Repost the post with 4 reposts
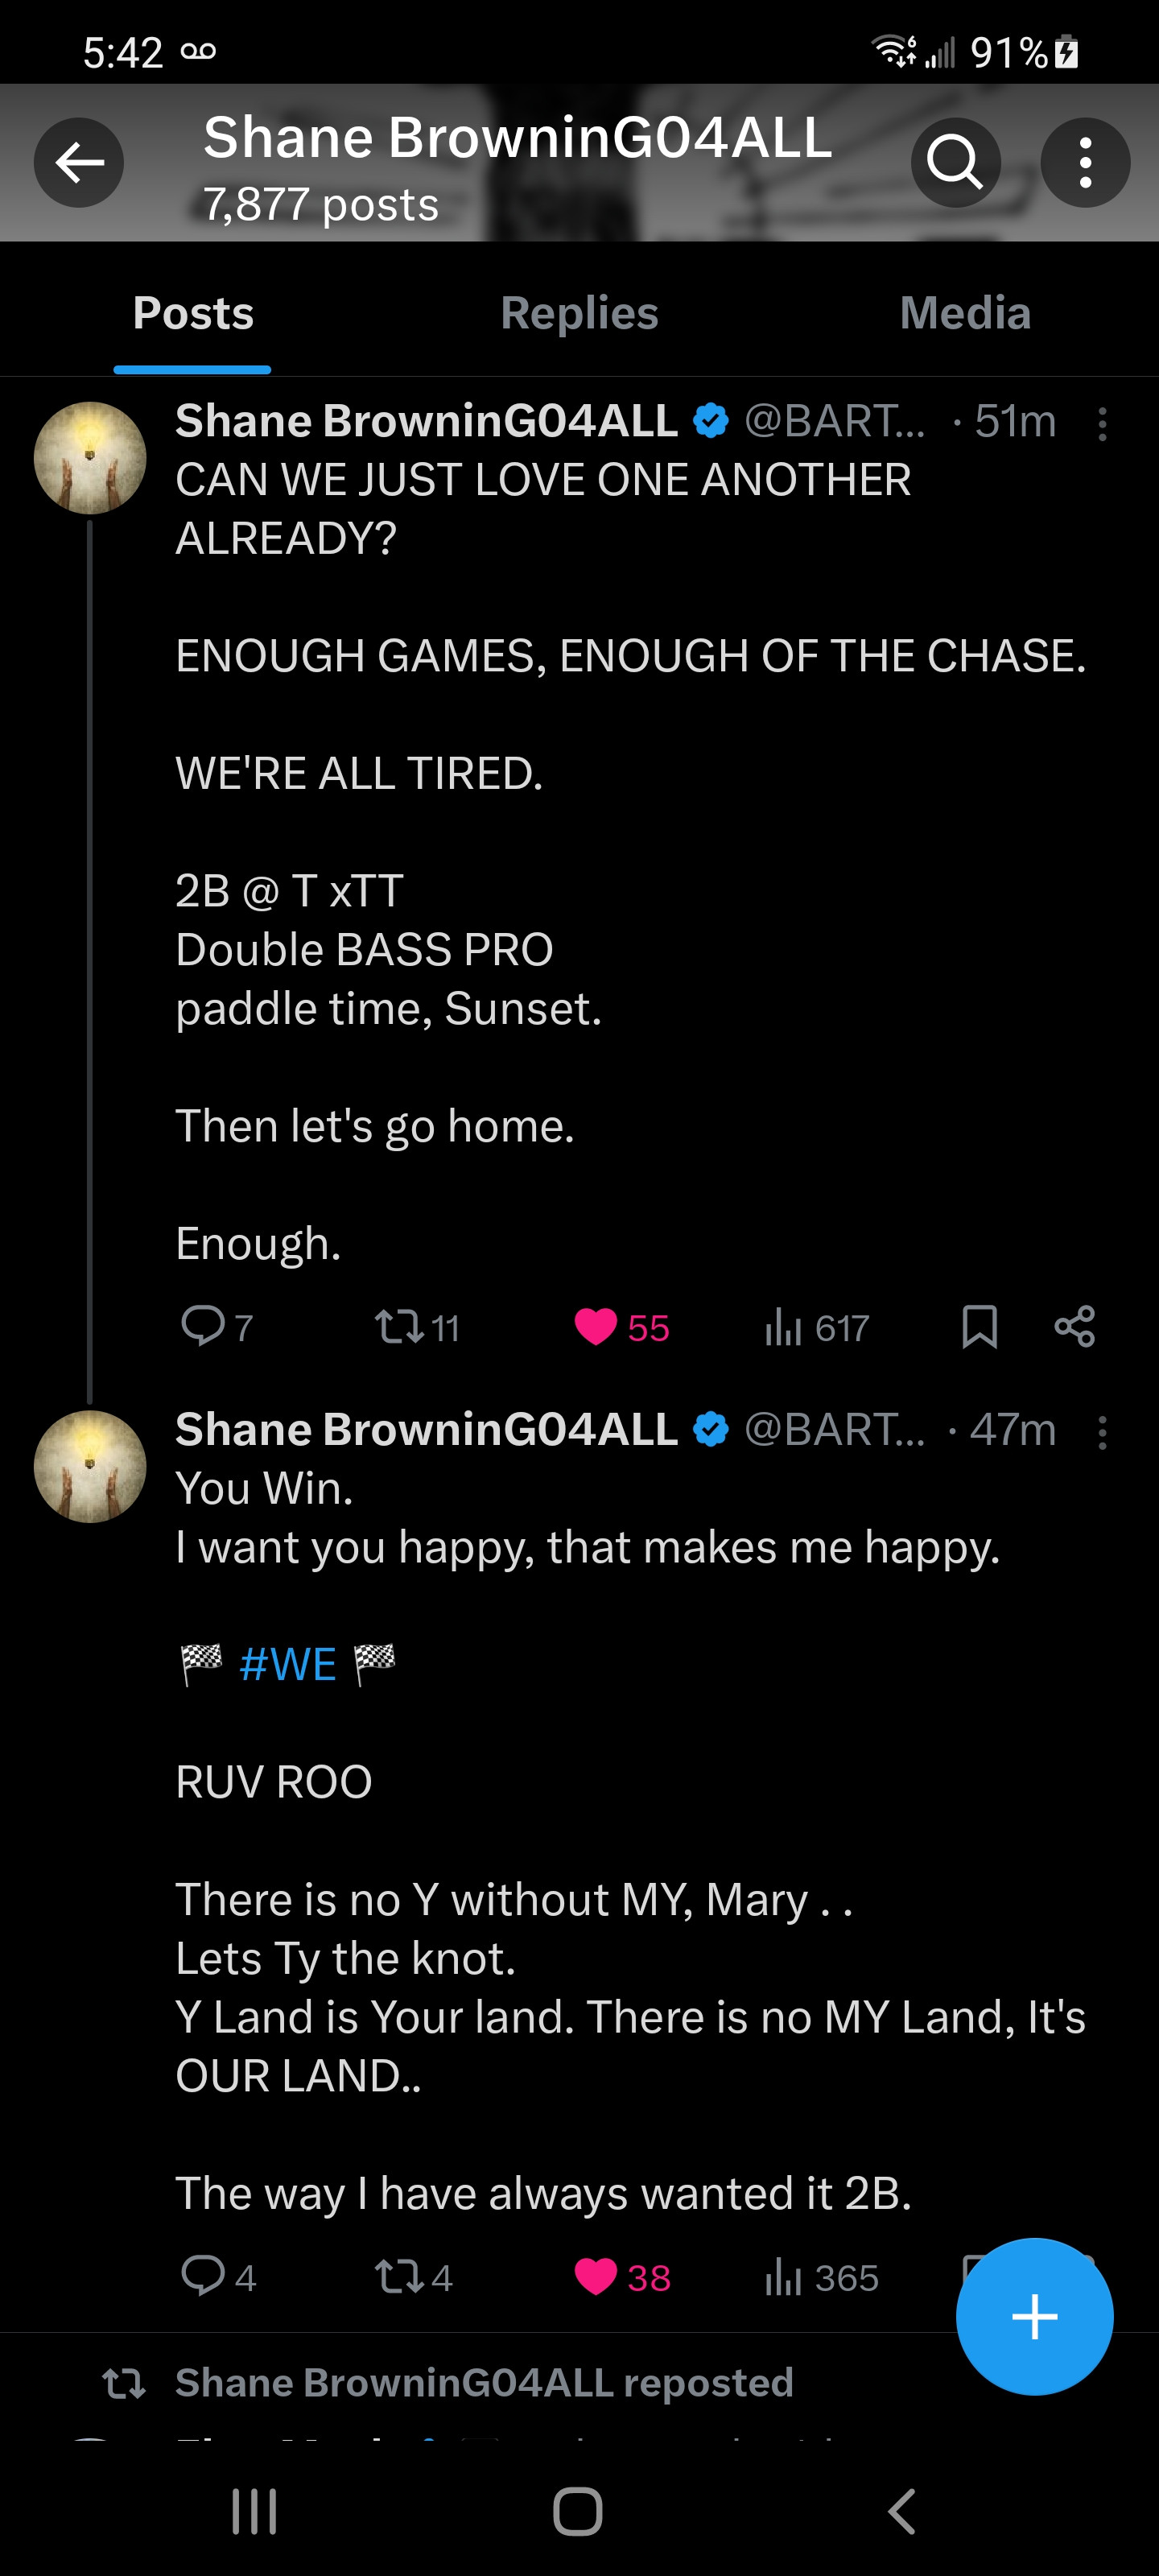This screenshot has width=1159, height=2576. pos(399,2277)
